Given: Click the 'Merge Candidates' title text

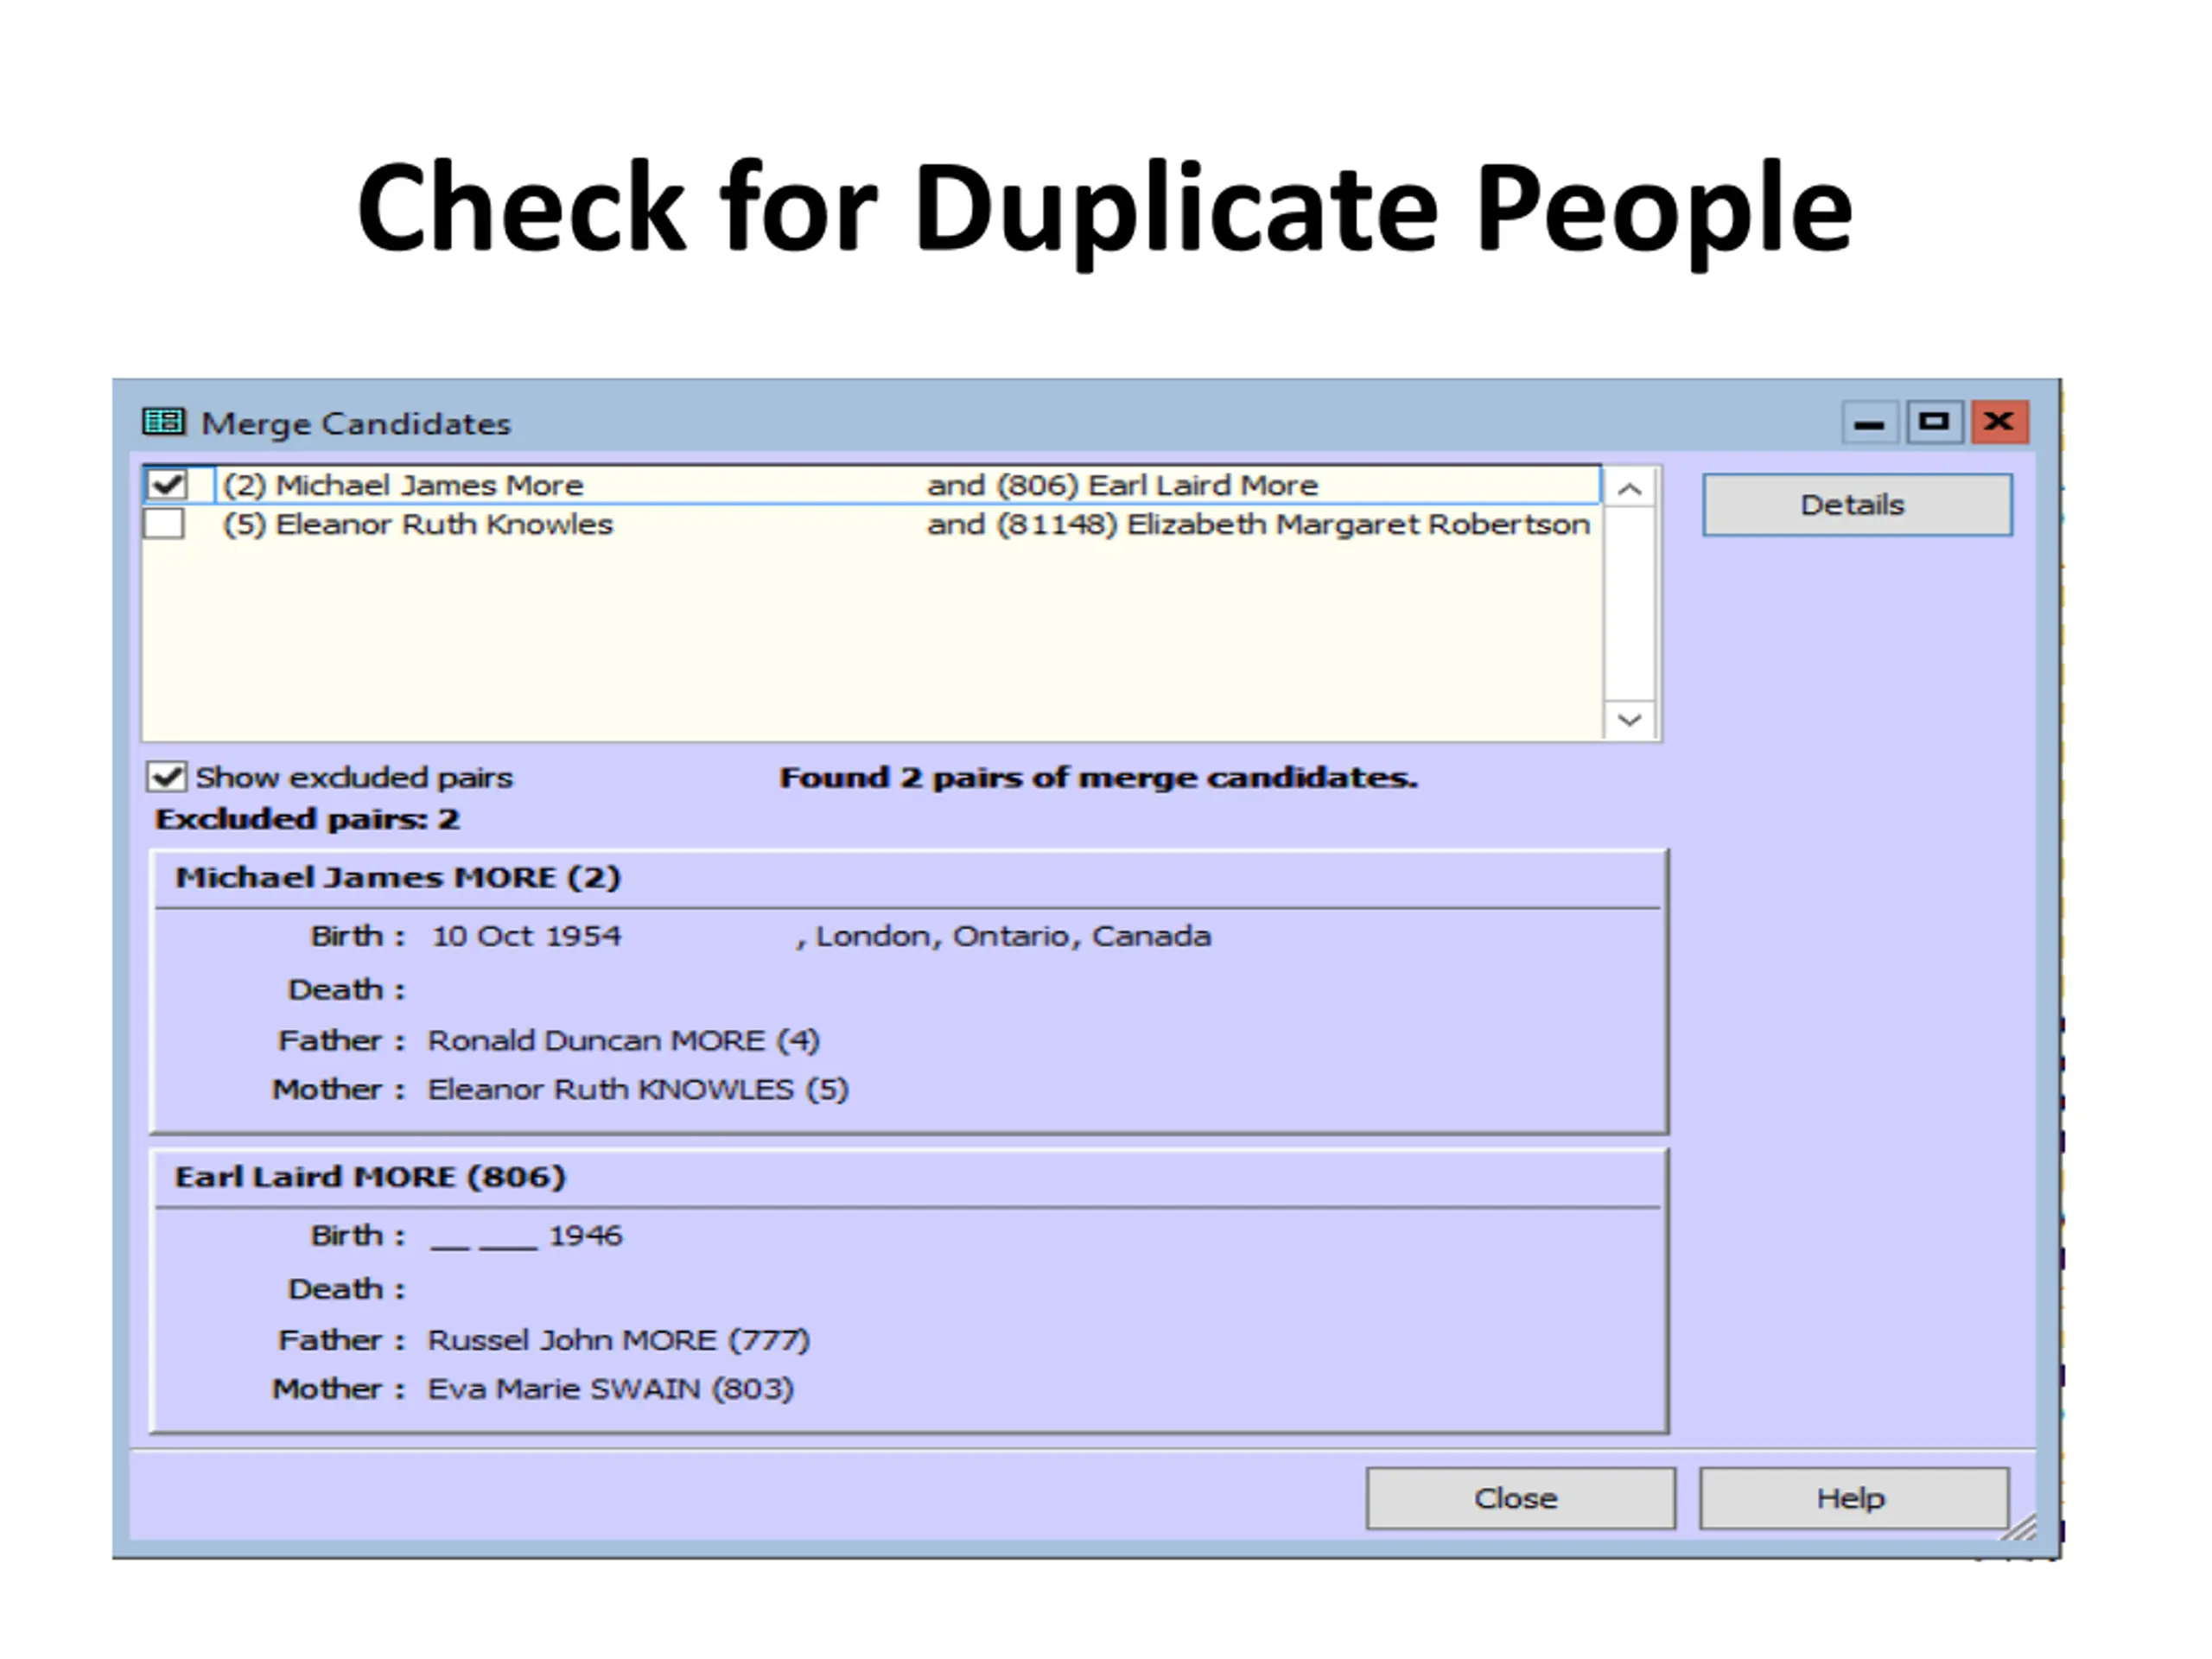Looking at the screenshot, I should click(x=356, y=424).
